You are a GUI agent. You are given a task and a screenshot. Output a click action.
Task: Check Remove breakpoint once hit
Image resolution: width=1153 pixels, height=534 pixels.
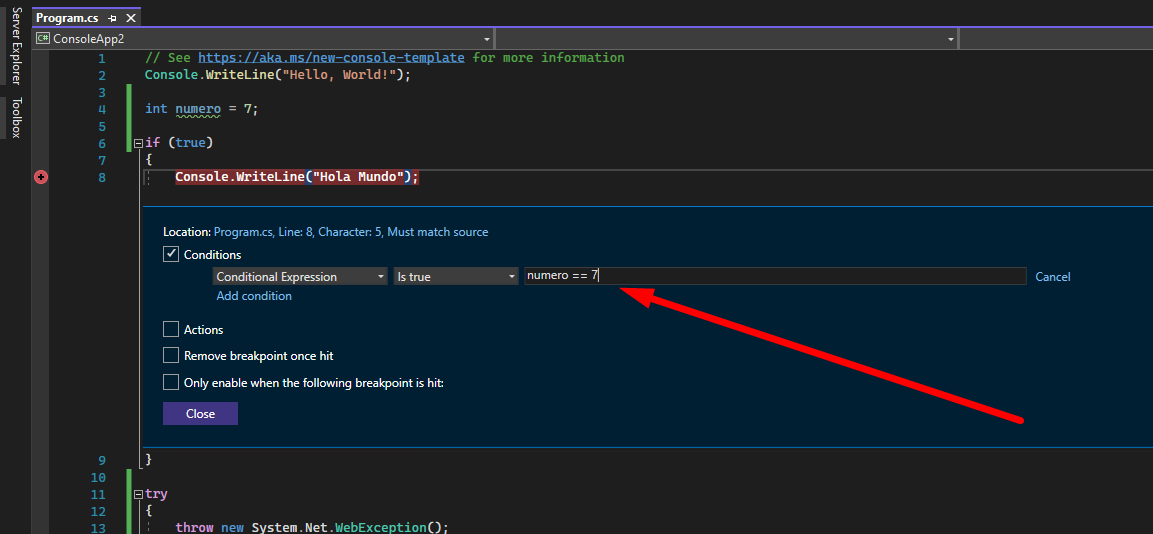171,355
